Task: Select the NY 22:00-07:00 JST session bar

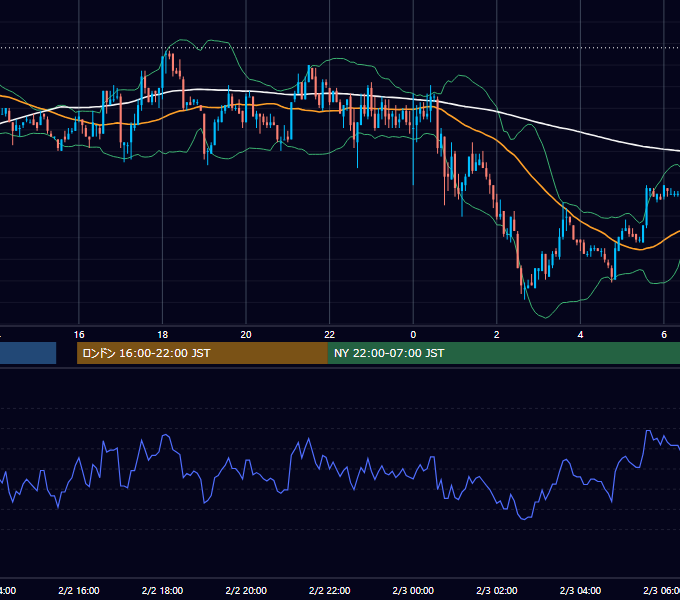Action: coord(503,353)
